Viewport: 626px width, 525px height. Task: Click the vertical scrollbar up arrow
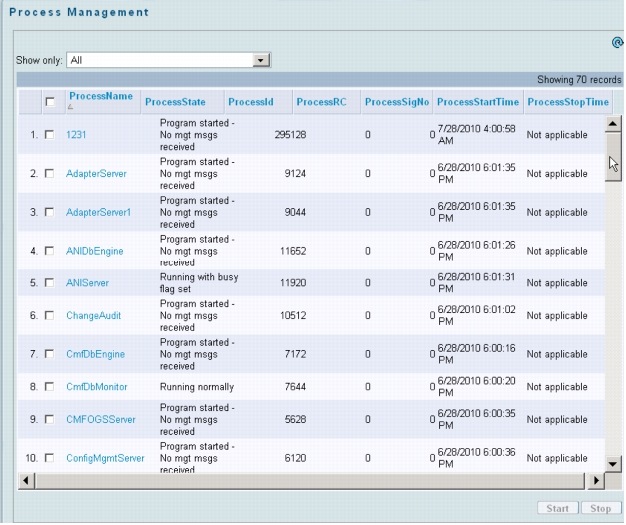point(612,124)
